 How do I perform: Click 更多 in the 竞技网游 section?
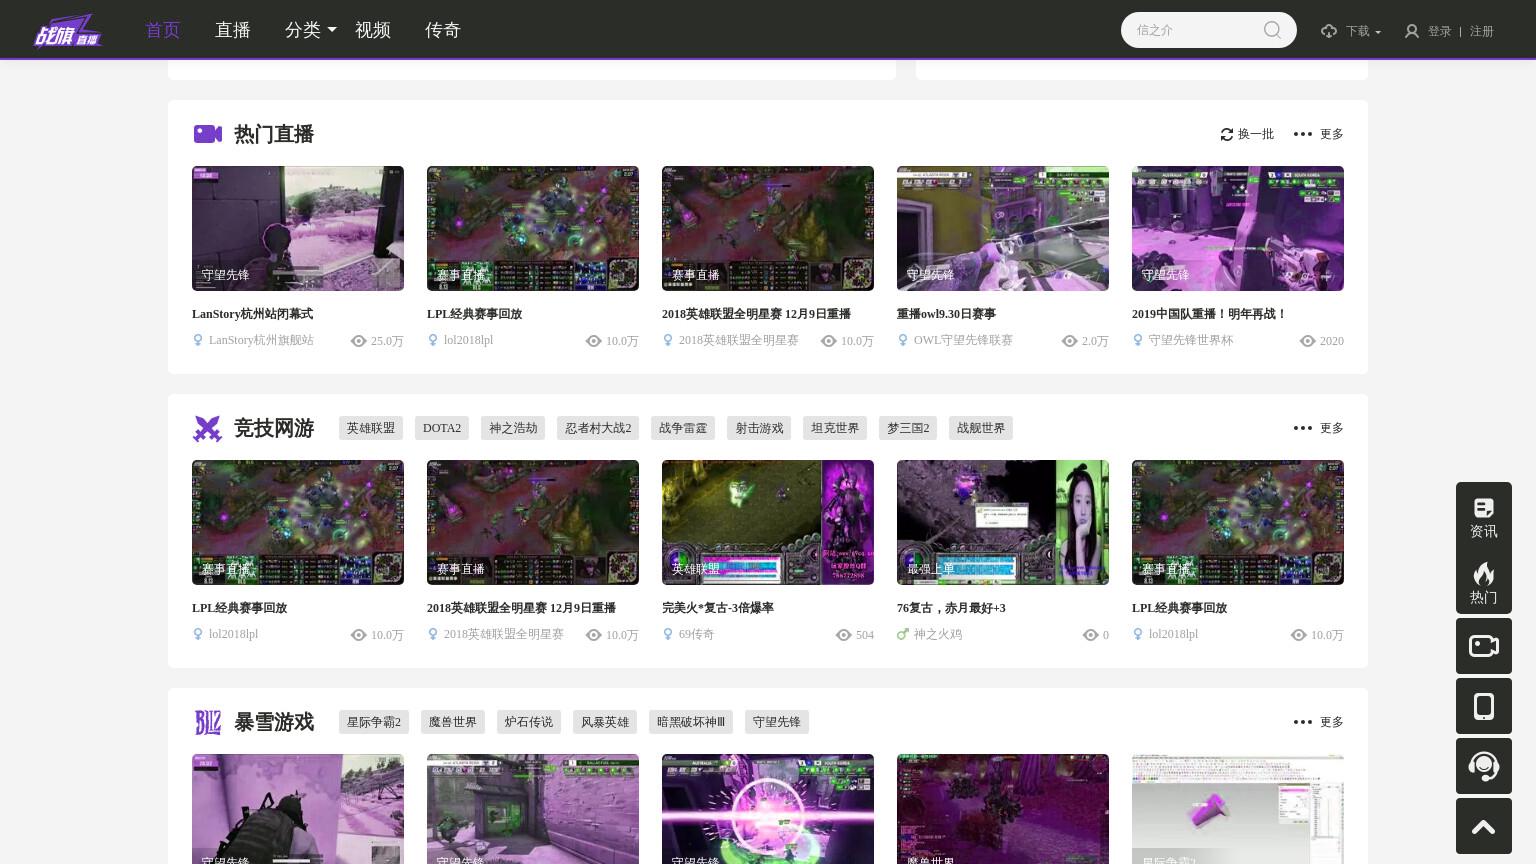(x=1332, y=428)
